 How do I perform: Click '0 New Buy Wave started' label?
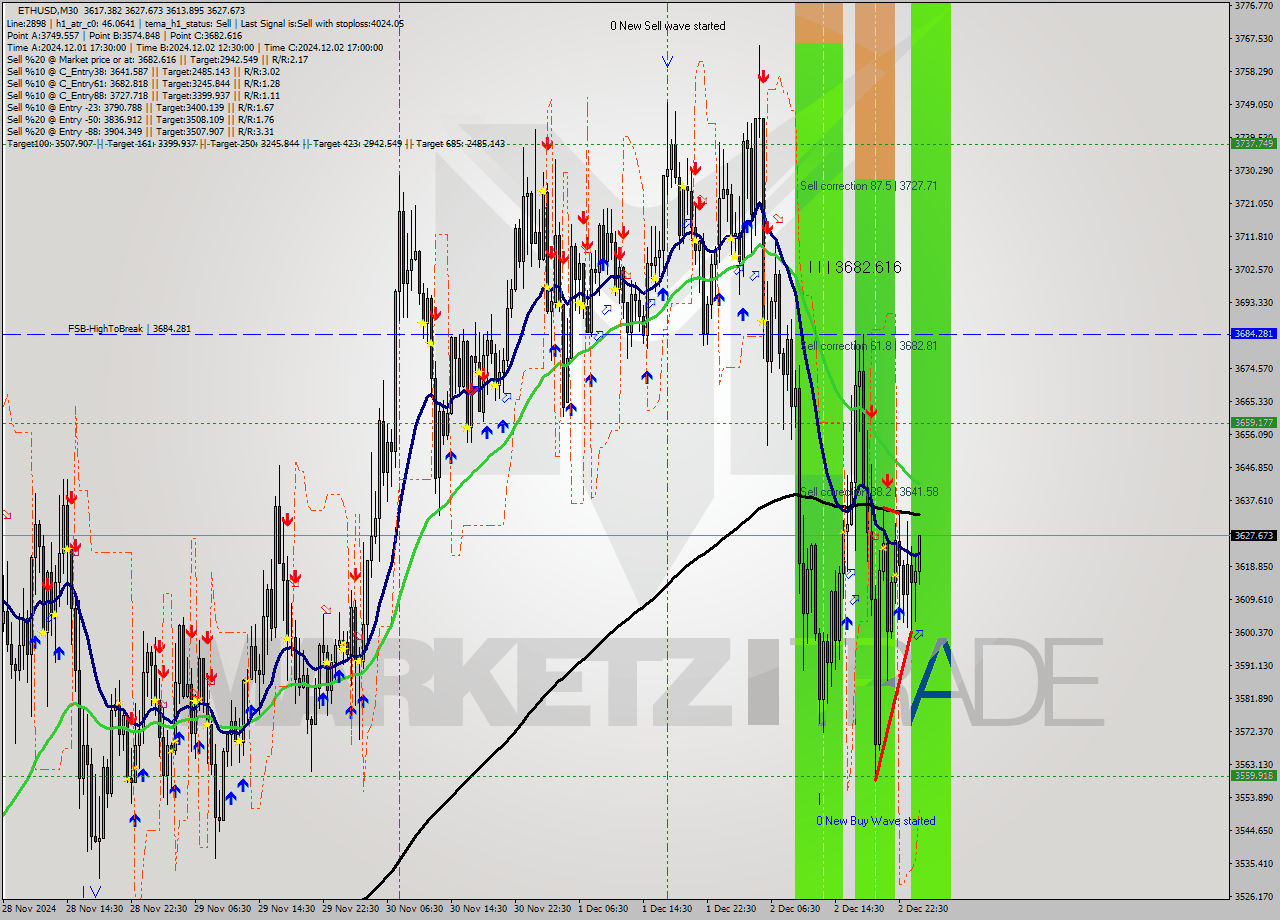(876, 821)
